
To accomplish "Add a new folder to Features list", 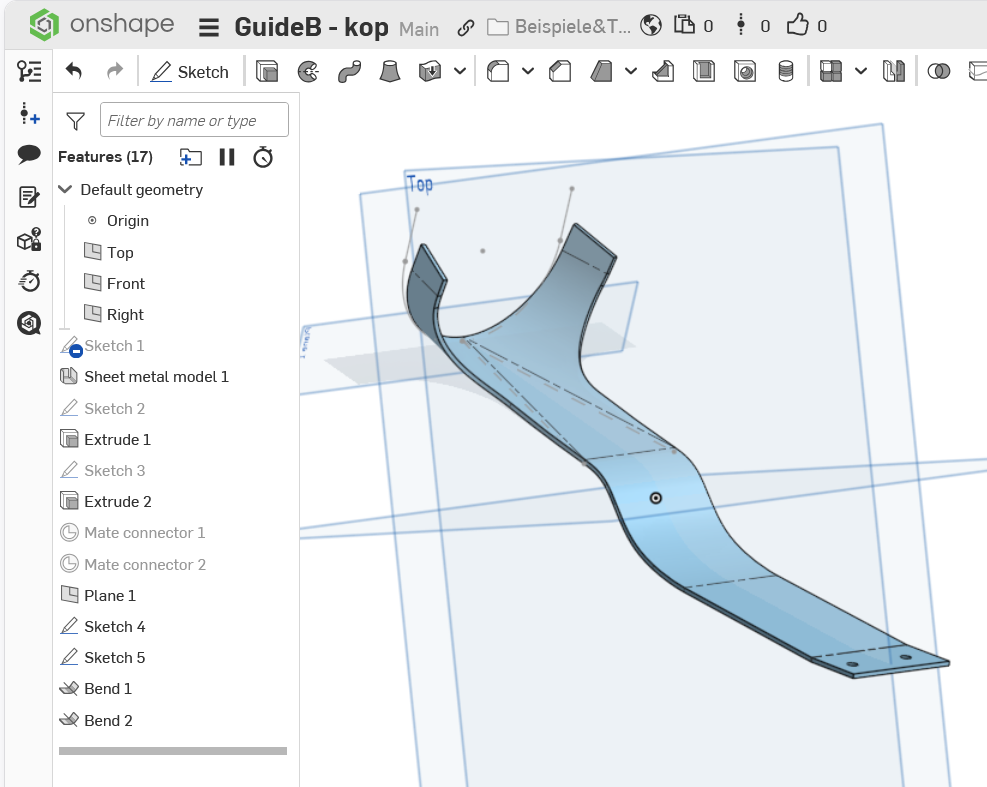I will pyautogui.click(x=191, y=157).
